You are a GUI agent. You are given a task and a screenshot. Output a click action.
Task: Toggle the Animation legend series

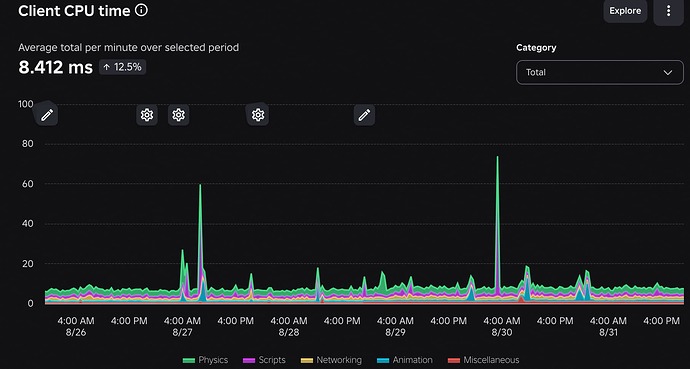tap(405, 360)
